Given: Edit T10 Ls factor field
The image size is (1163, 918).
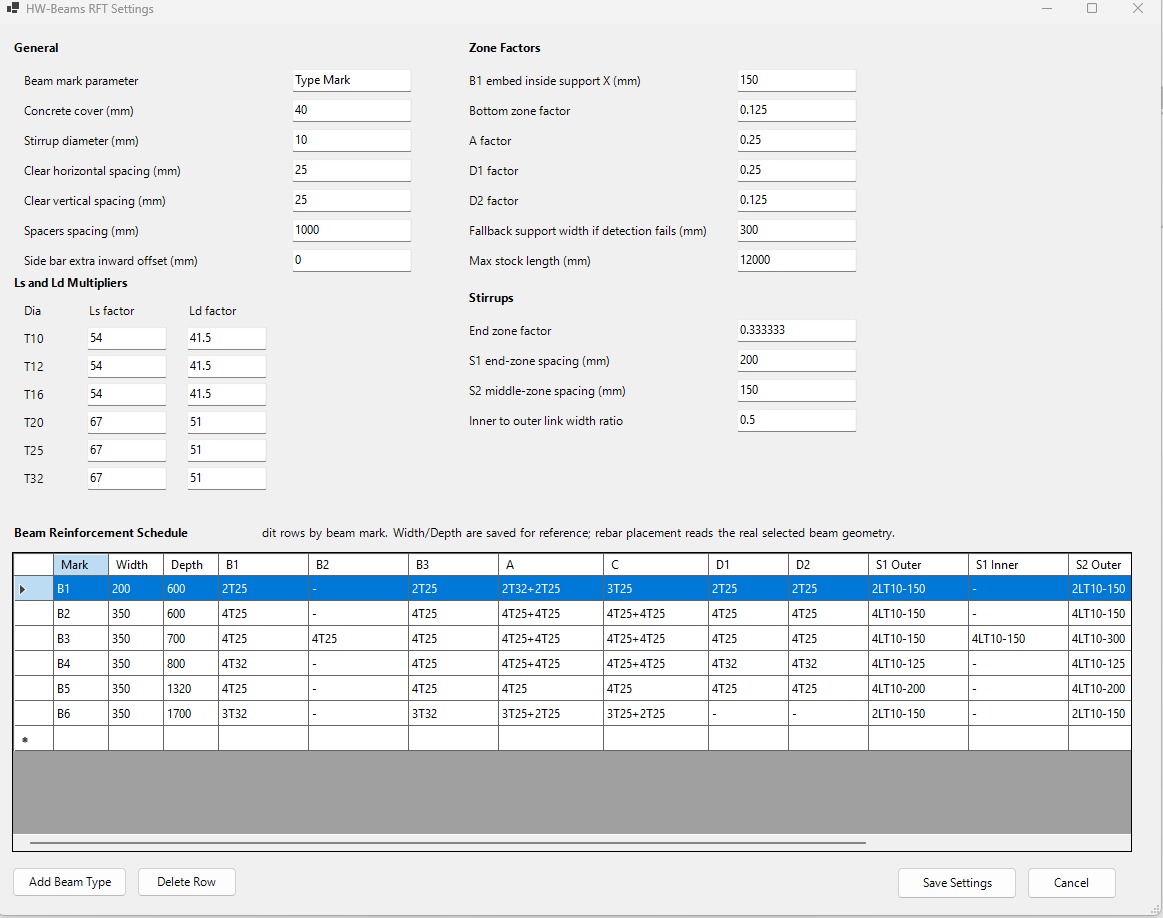Looking at the screenshot, I should pos(127,338).
